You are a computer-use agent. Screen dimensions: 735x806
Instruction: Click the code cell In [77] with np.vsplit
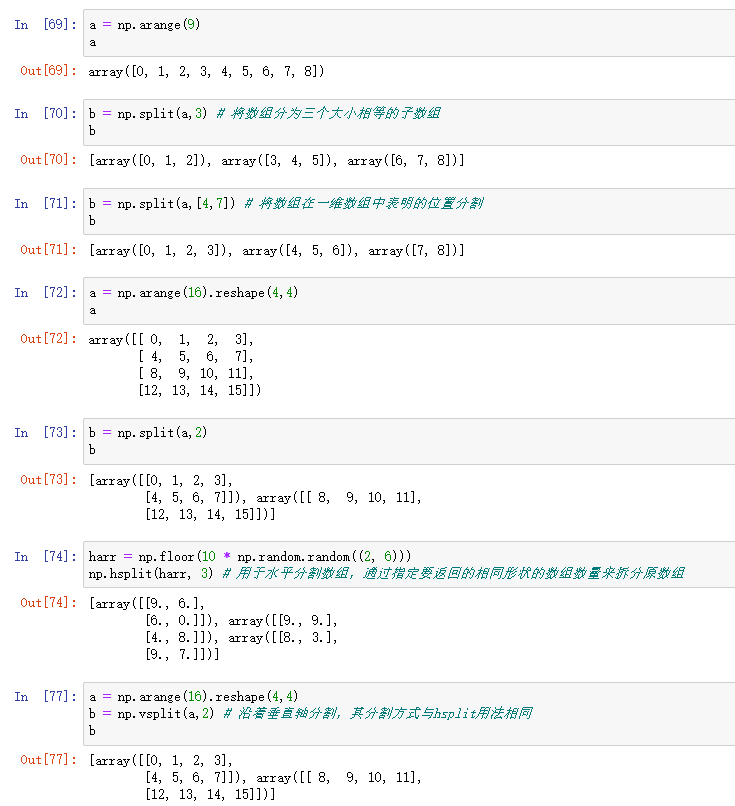point(409,713)
